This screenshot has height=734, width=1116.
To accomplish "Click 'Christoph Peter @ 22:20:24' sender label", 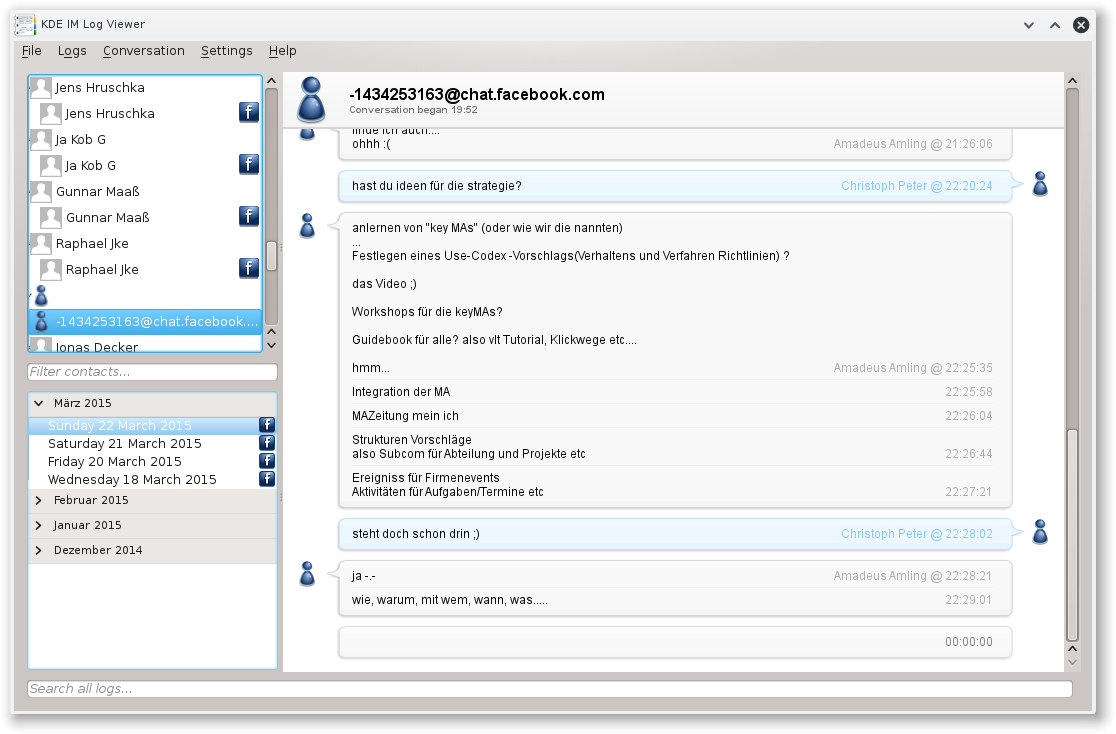I will [x=917, y=186].
